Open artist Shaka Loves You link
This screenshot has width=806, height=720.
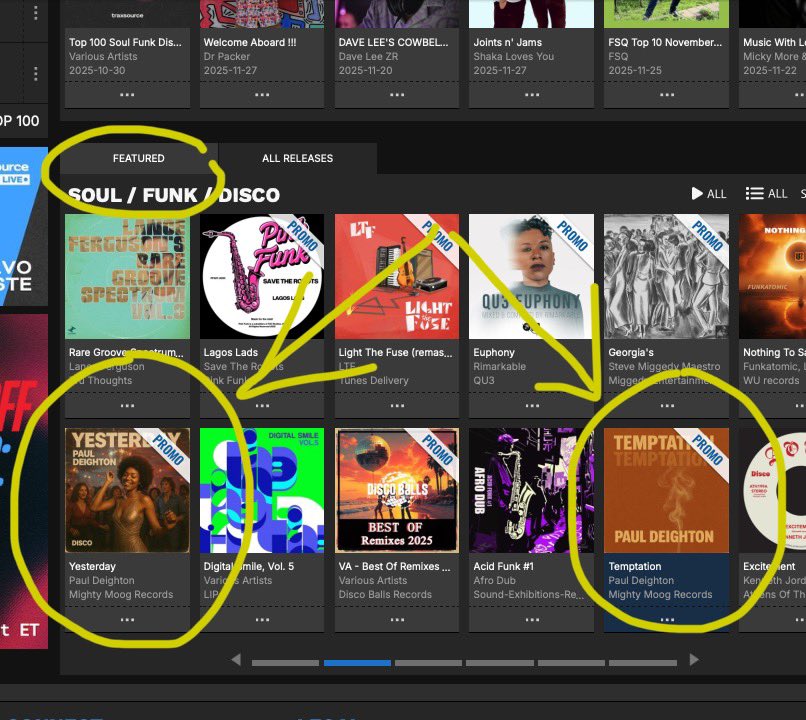514,57
